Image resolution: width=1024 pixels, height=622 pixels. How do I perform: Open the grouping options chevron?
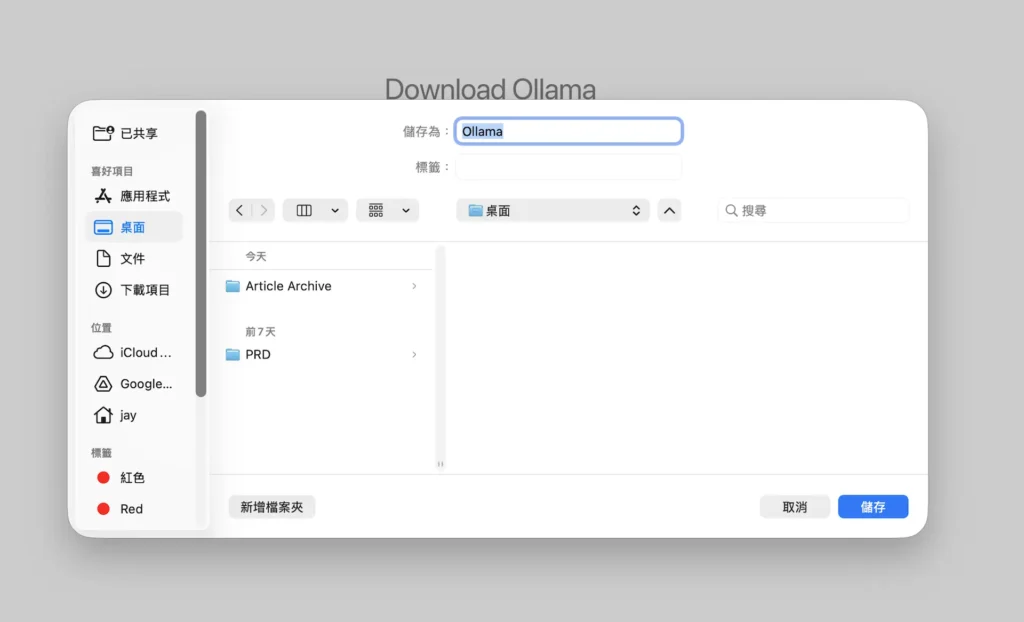406,210
